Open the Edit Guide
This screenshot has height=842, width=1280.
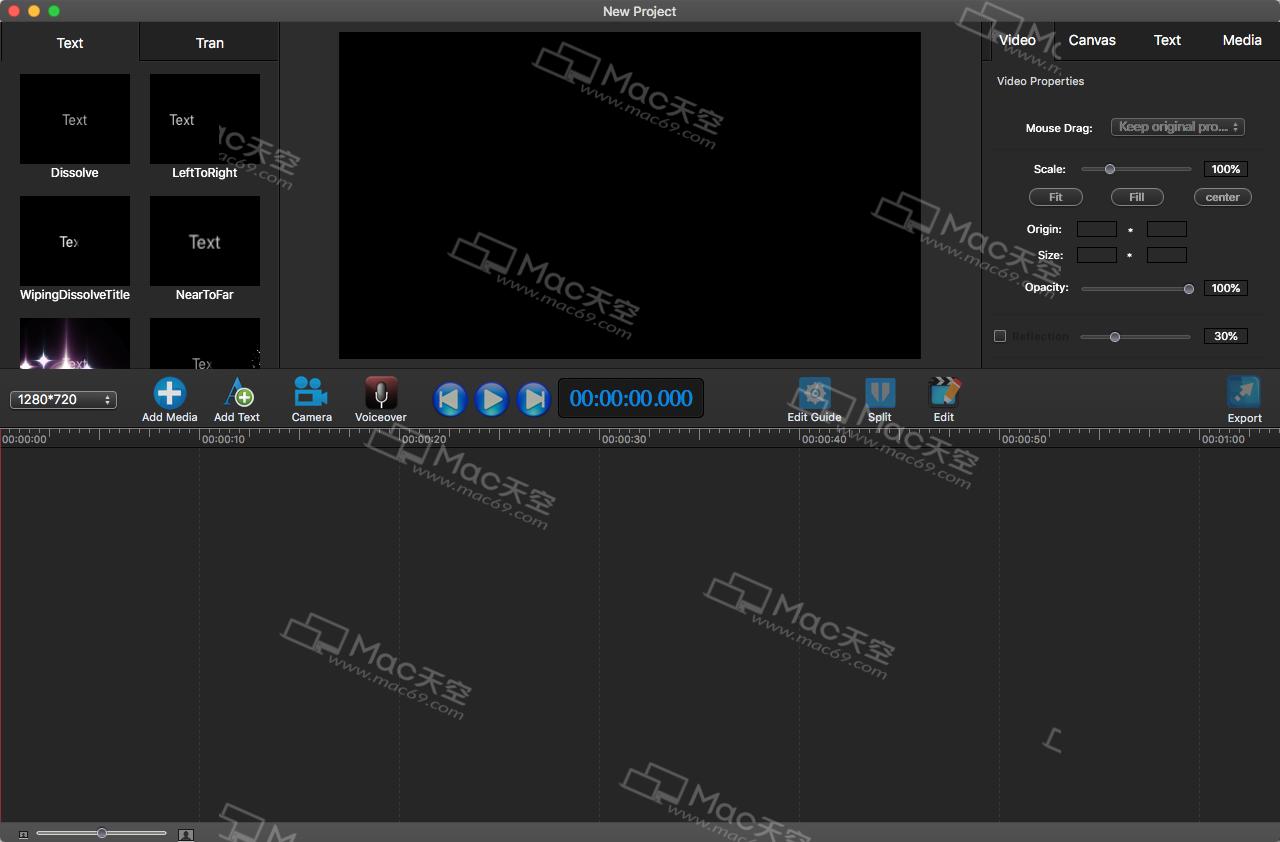tap(813, 392)
